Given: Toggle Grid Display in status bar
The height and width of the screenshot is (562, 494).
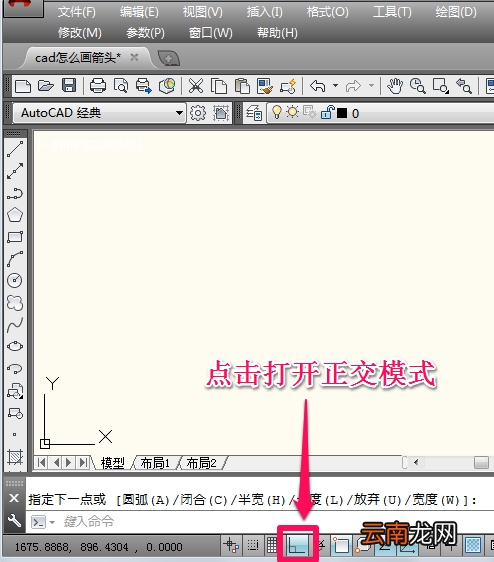Looking at the screenshot, I should (272, 546).
